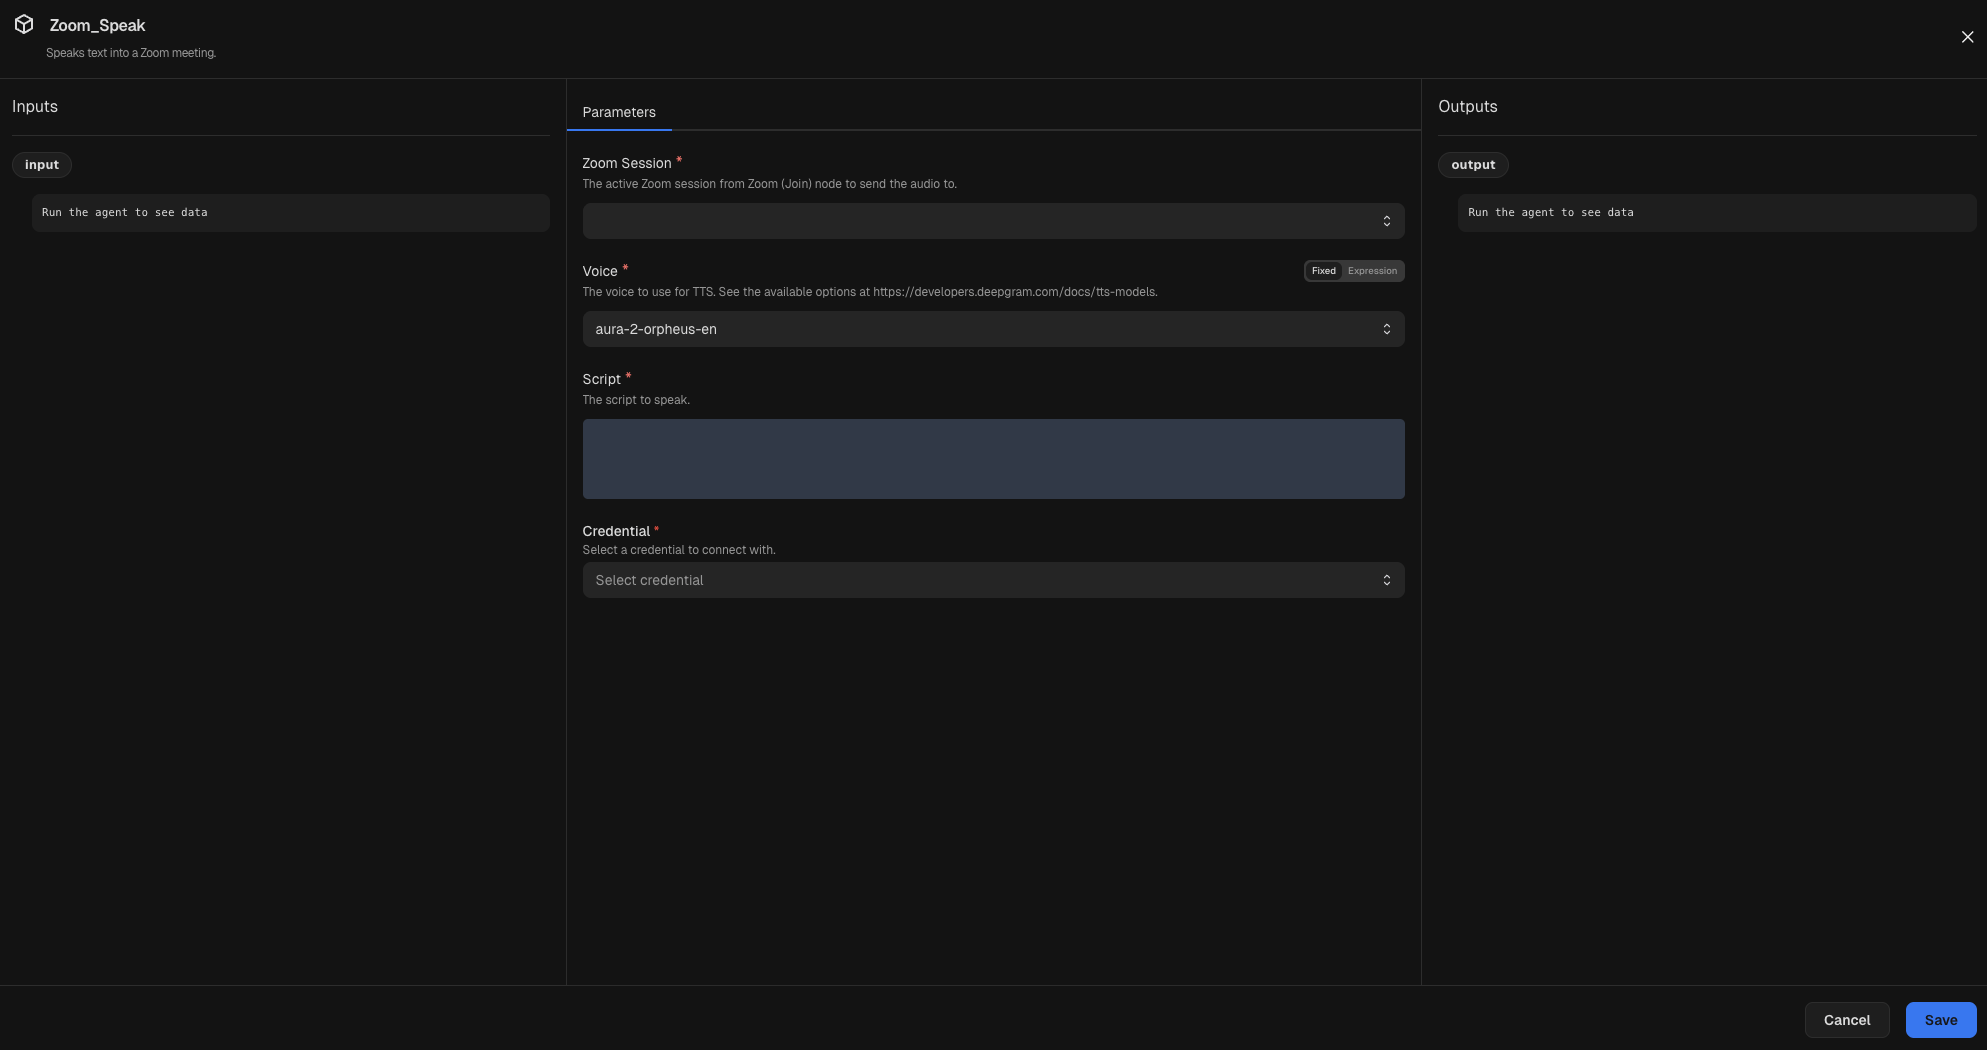Image resolution: width=1987 pixels, height=1050 pixels.
Task: Click the input pill in Inputs panel
Action: click(41, 164)
